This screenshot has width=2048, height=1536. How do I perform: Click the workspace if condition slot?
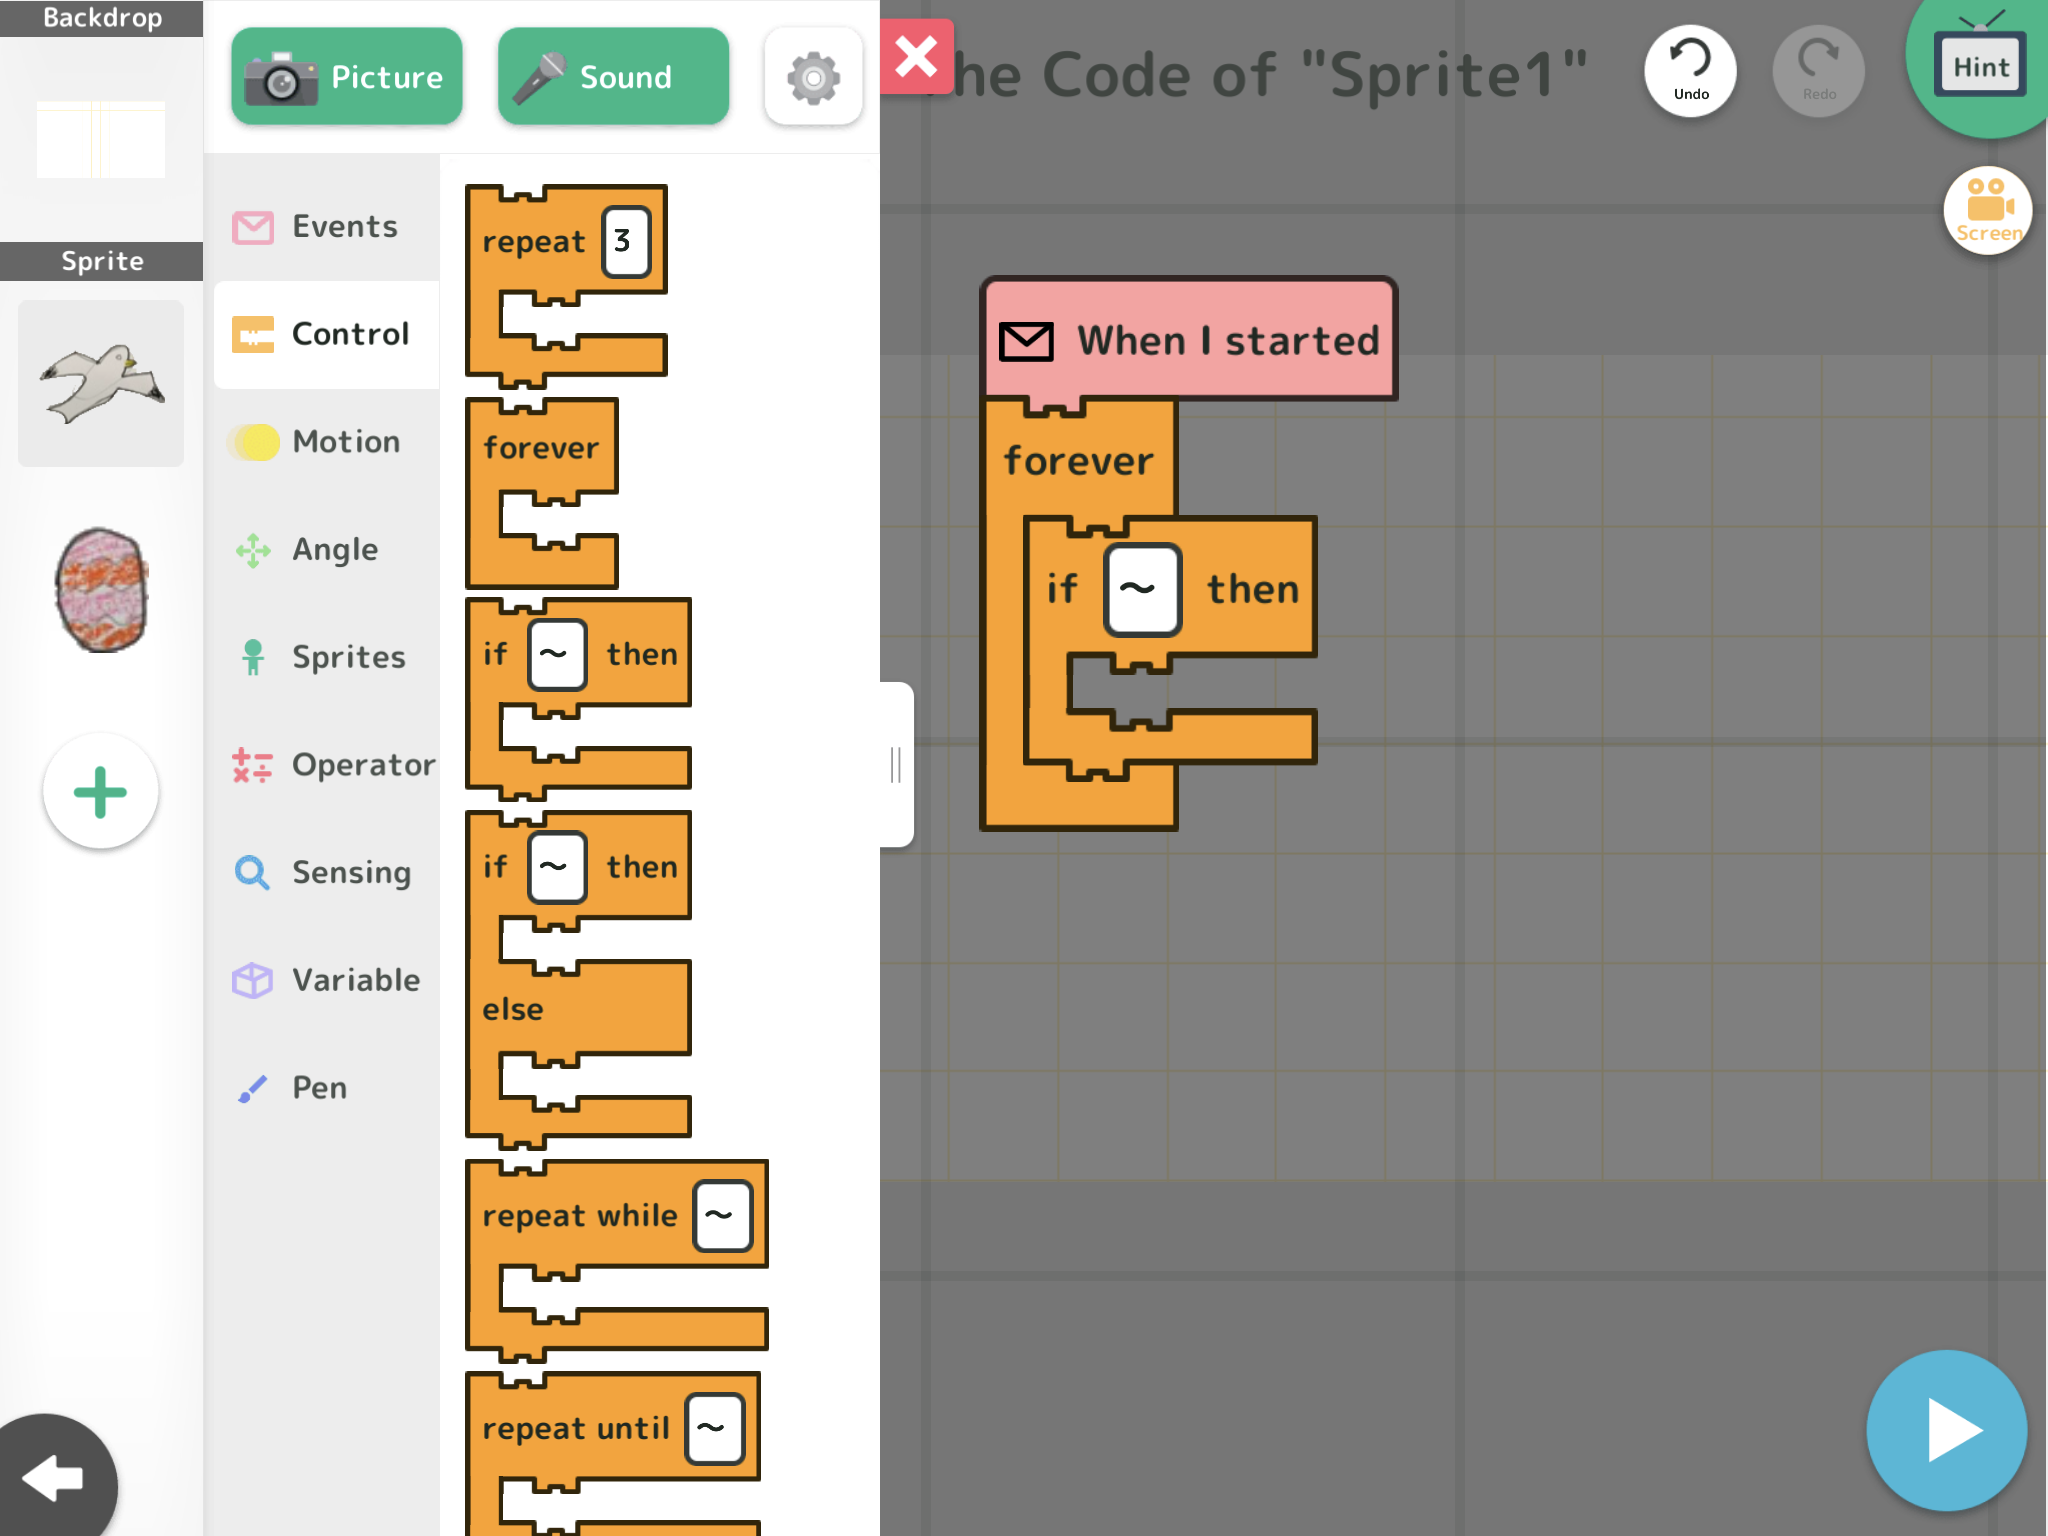1142,589
